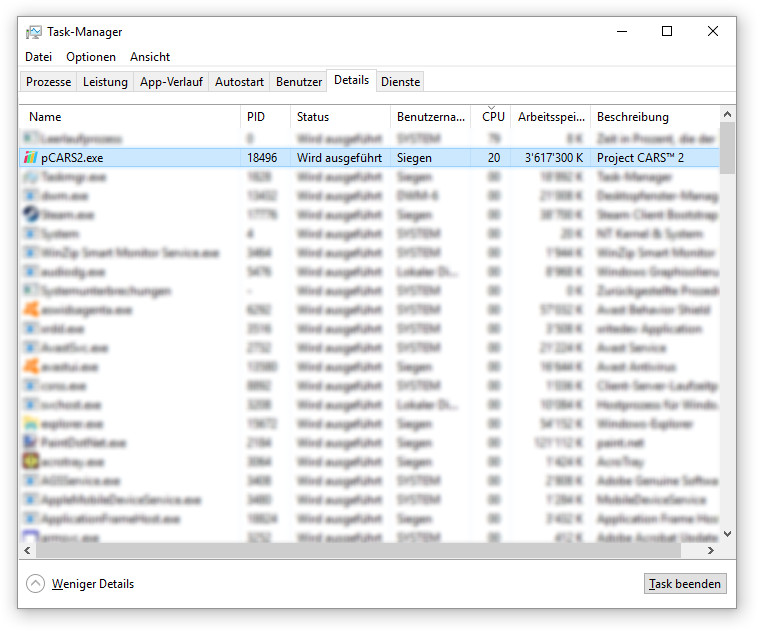The width and height of the screenshot is (758, 631).
Task: Click the explorer.exe folder icon
Action: coord(30,423)
